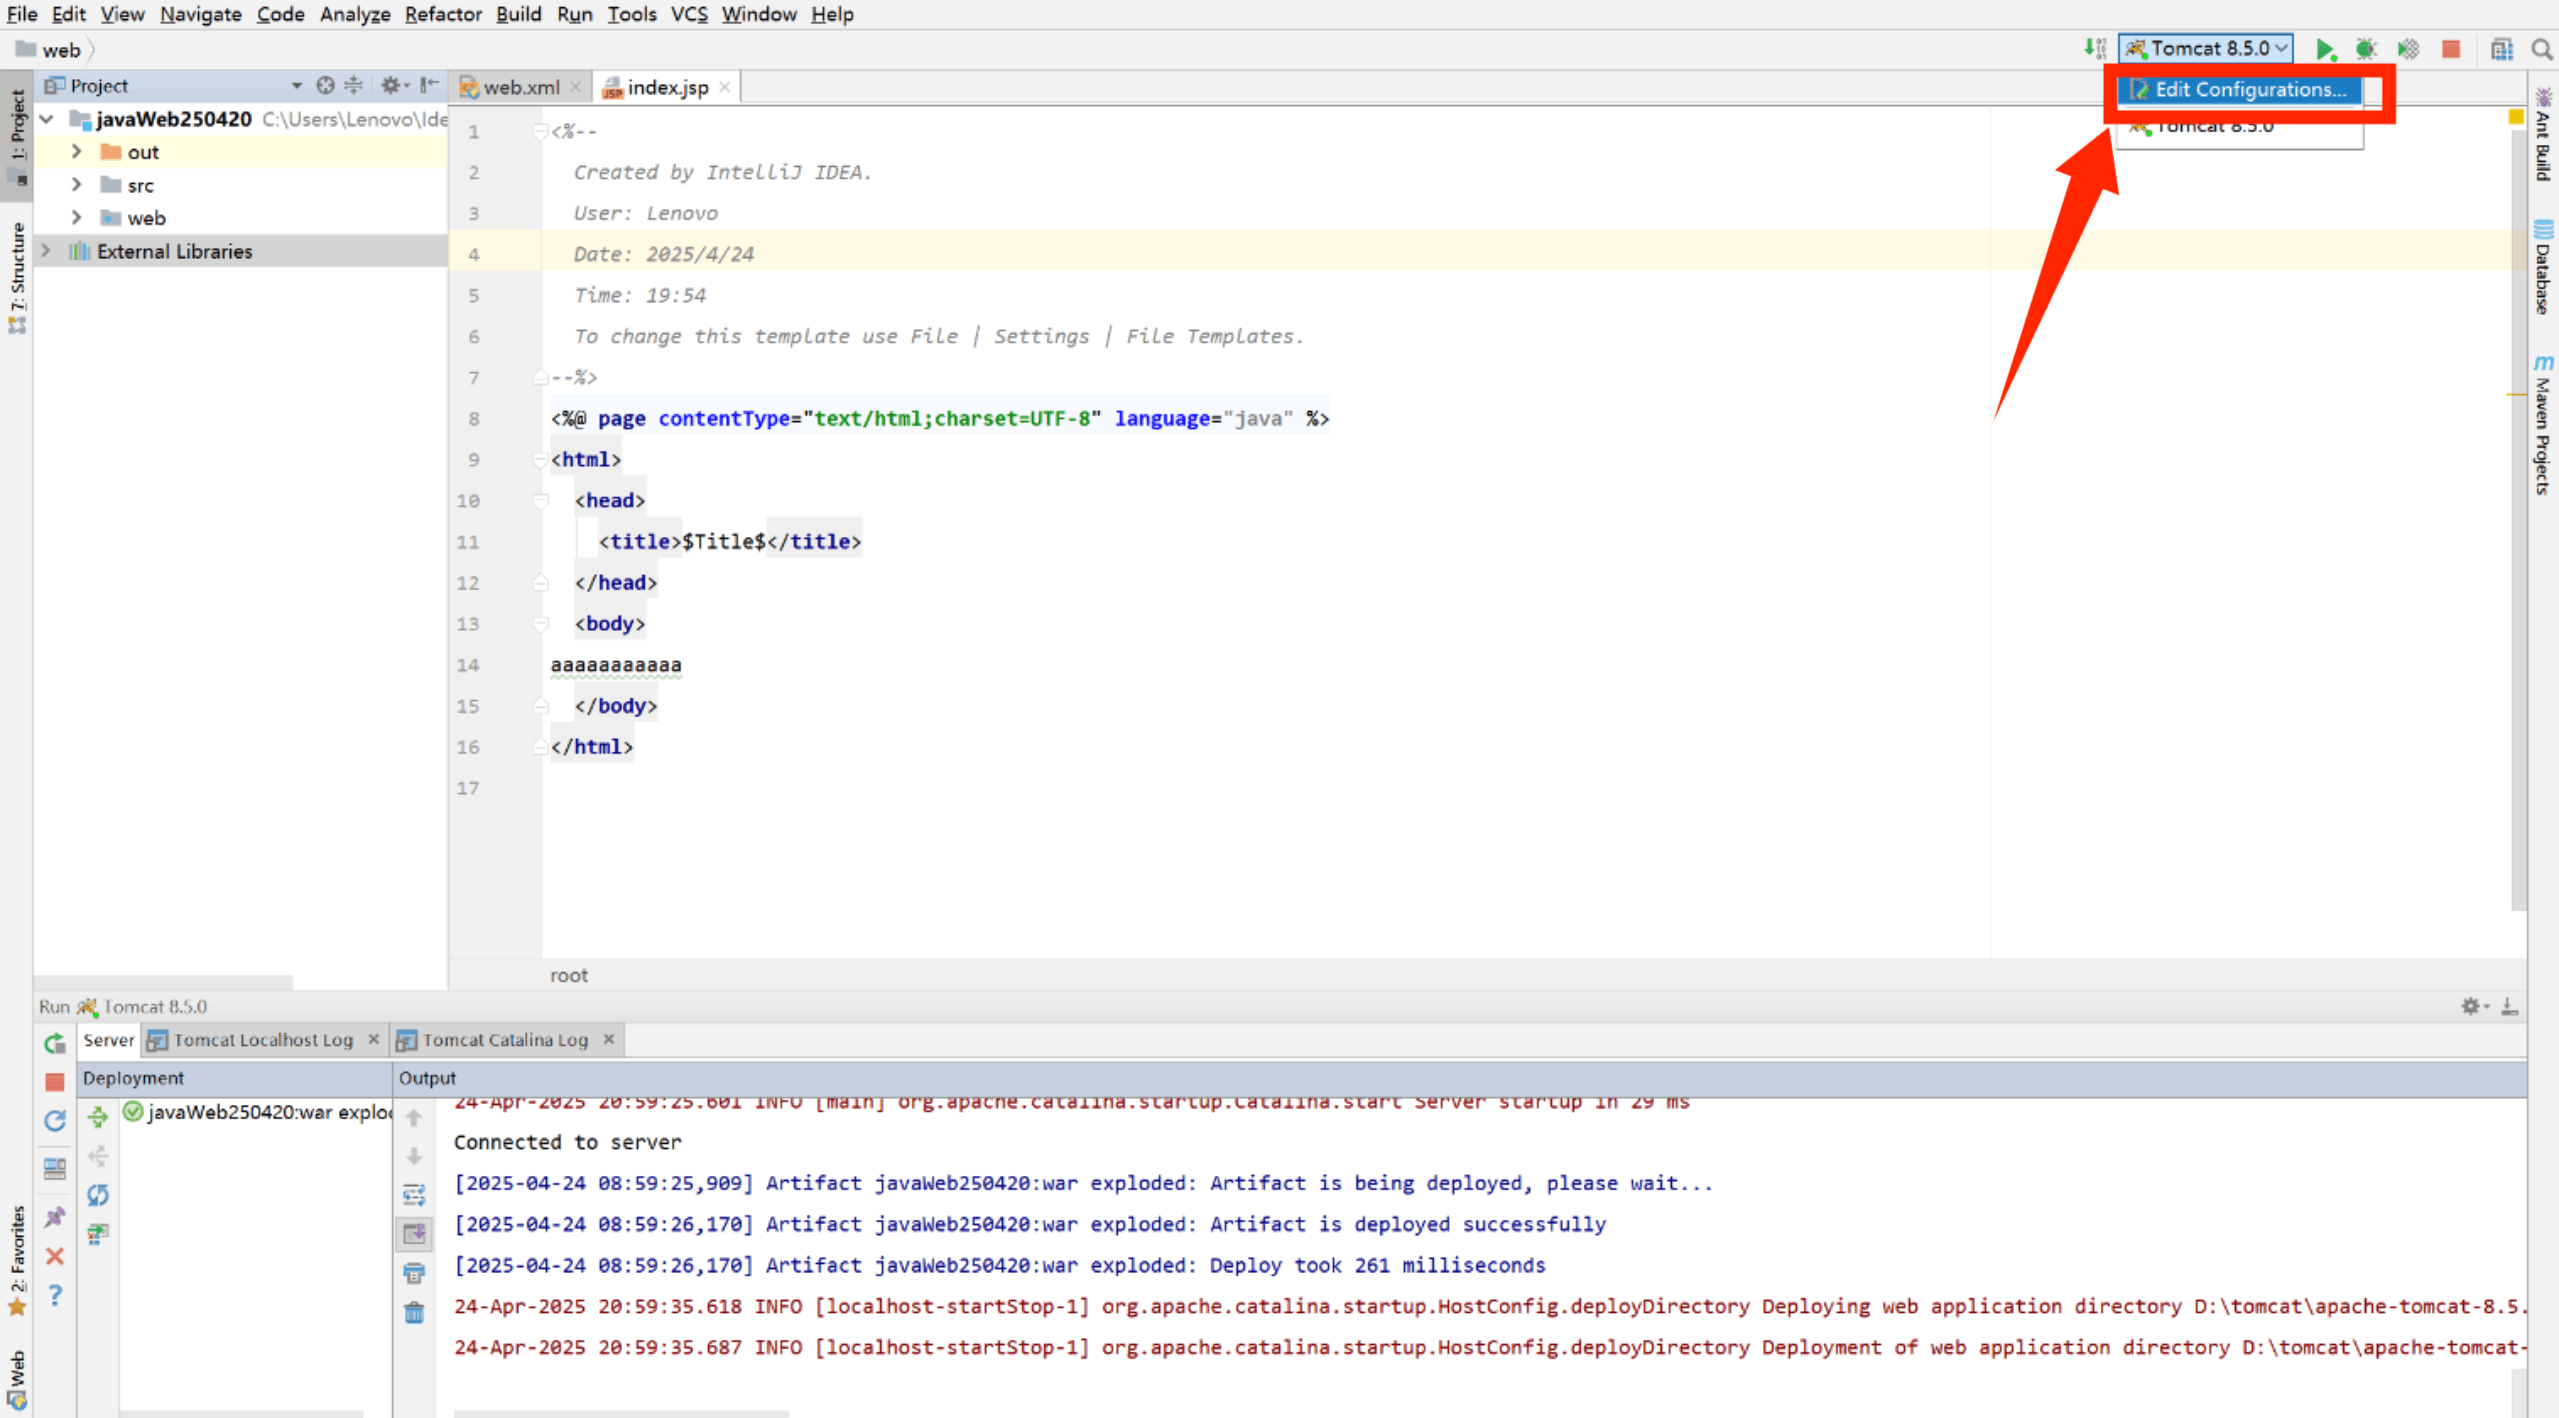Click the trash Clear All output icon
2559x1418 pixels.
coord(414,1312)
